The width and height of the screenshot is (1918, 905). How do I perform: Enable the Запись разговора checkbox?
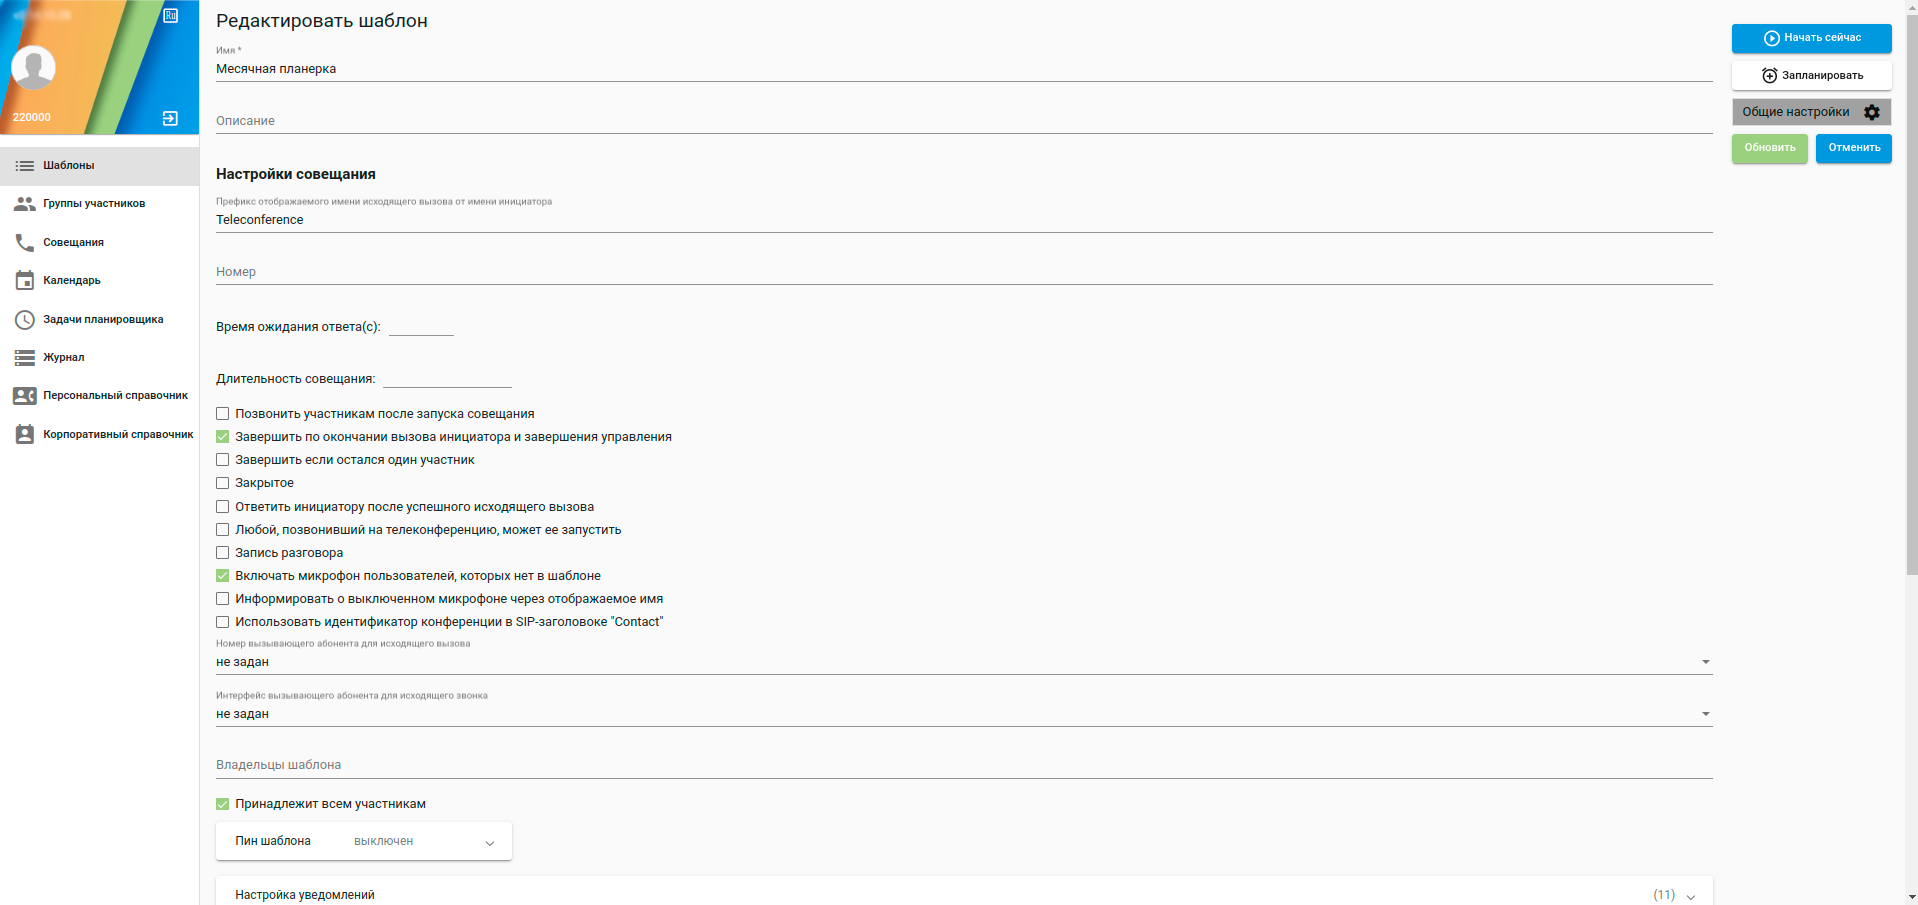[223, 553]
